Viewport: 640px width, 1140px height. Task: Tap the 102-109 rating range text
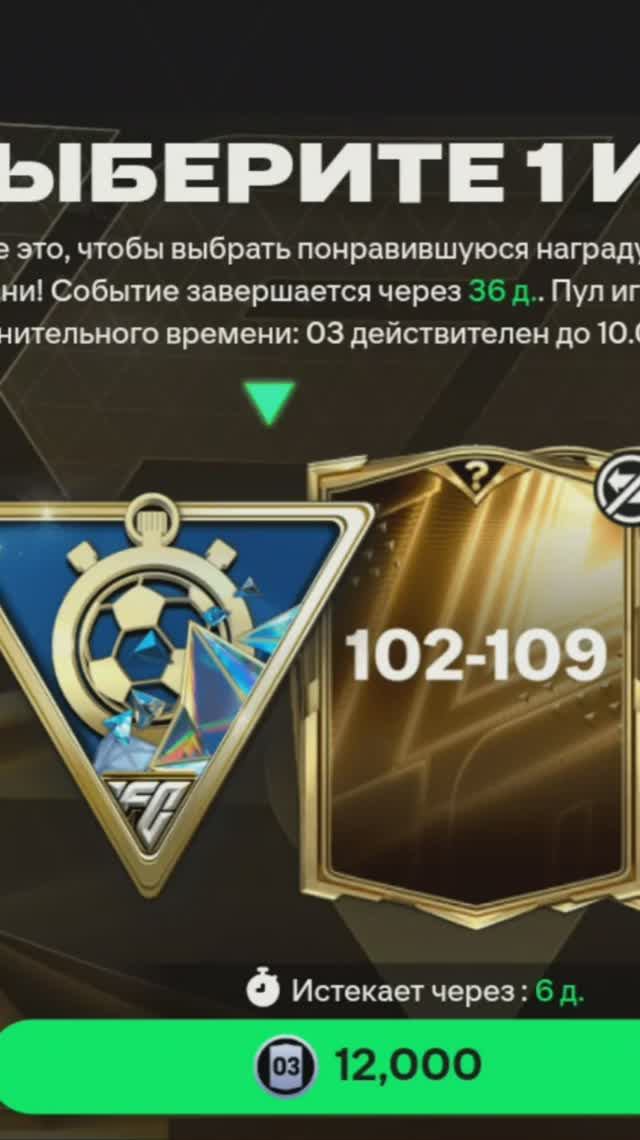click(x=476, y=654)
